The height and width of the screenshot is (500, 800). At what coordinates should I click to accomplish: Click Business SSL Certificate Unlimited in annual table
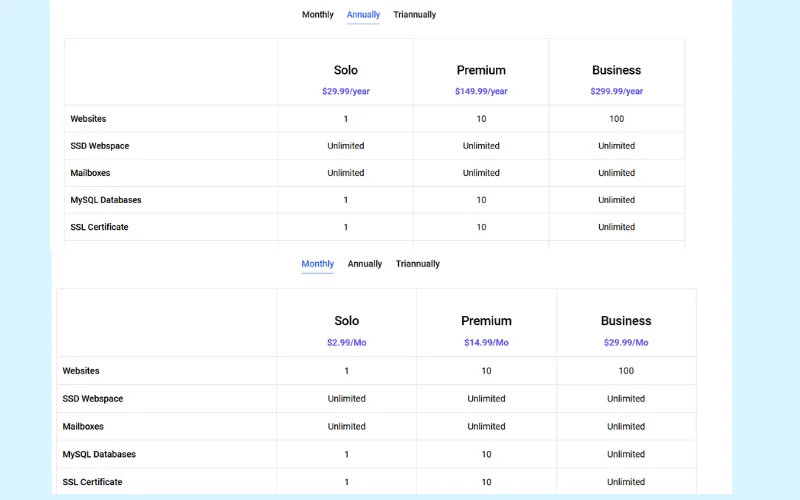coord(616,227)
